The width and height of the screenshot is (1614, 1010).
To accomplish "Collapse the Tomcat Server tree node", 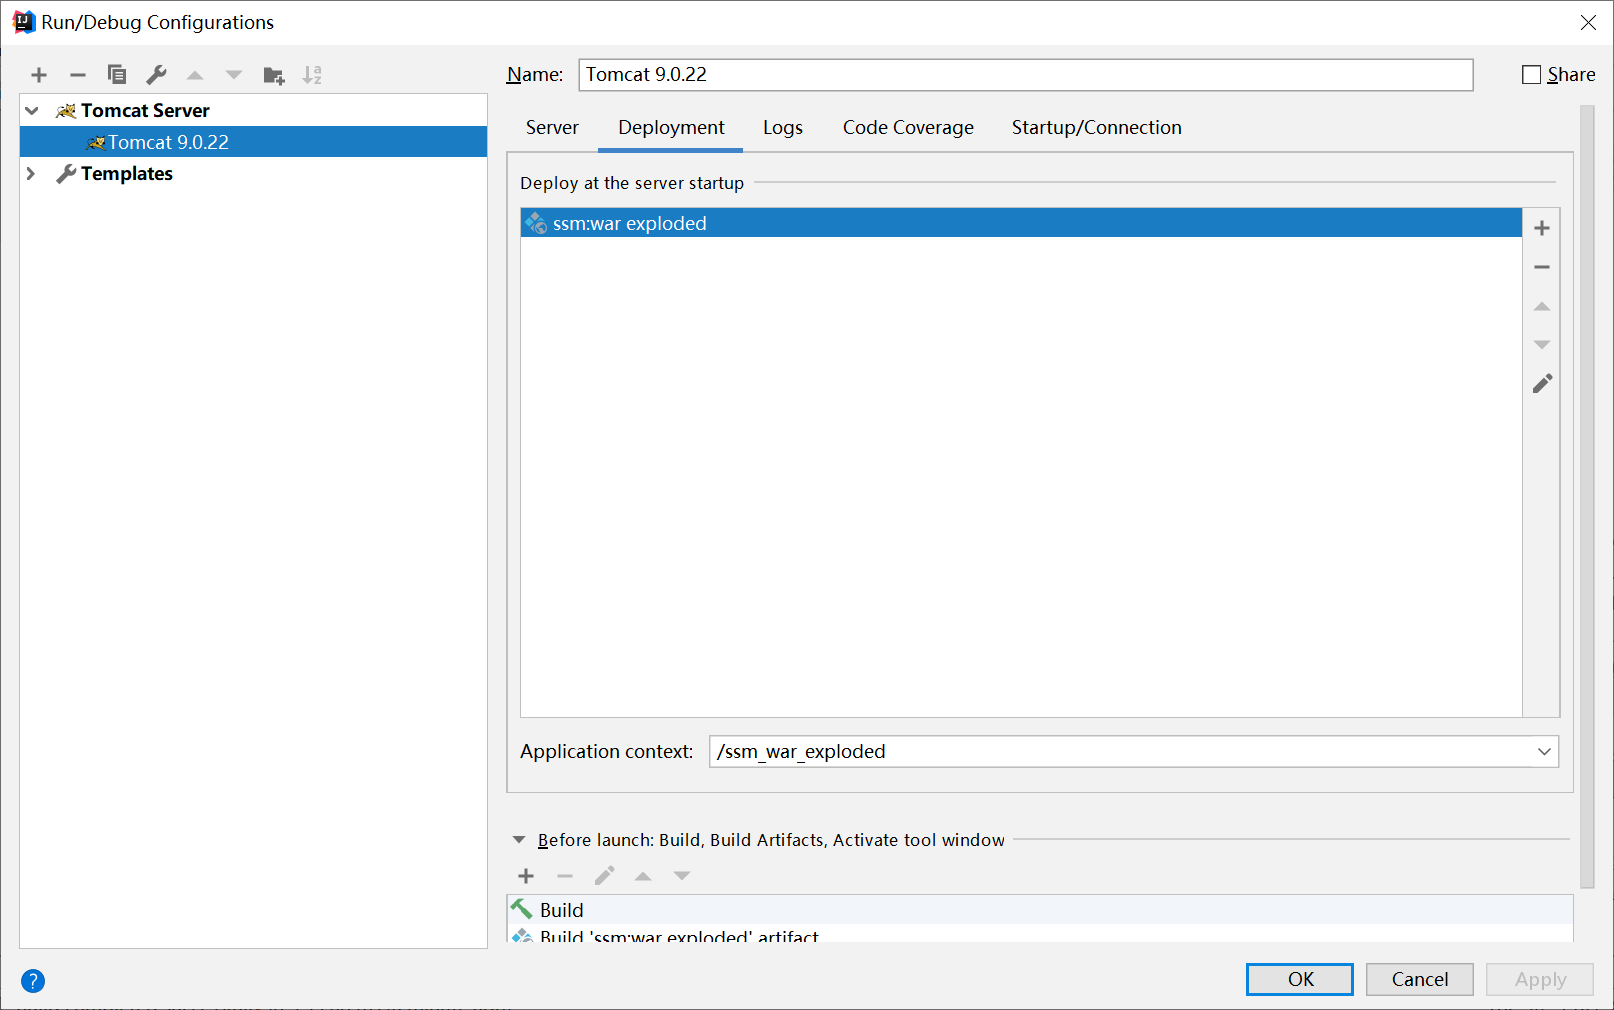I will pos(32,111).
